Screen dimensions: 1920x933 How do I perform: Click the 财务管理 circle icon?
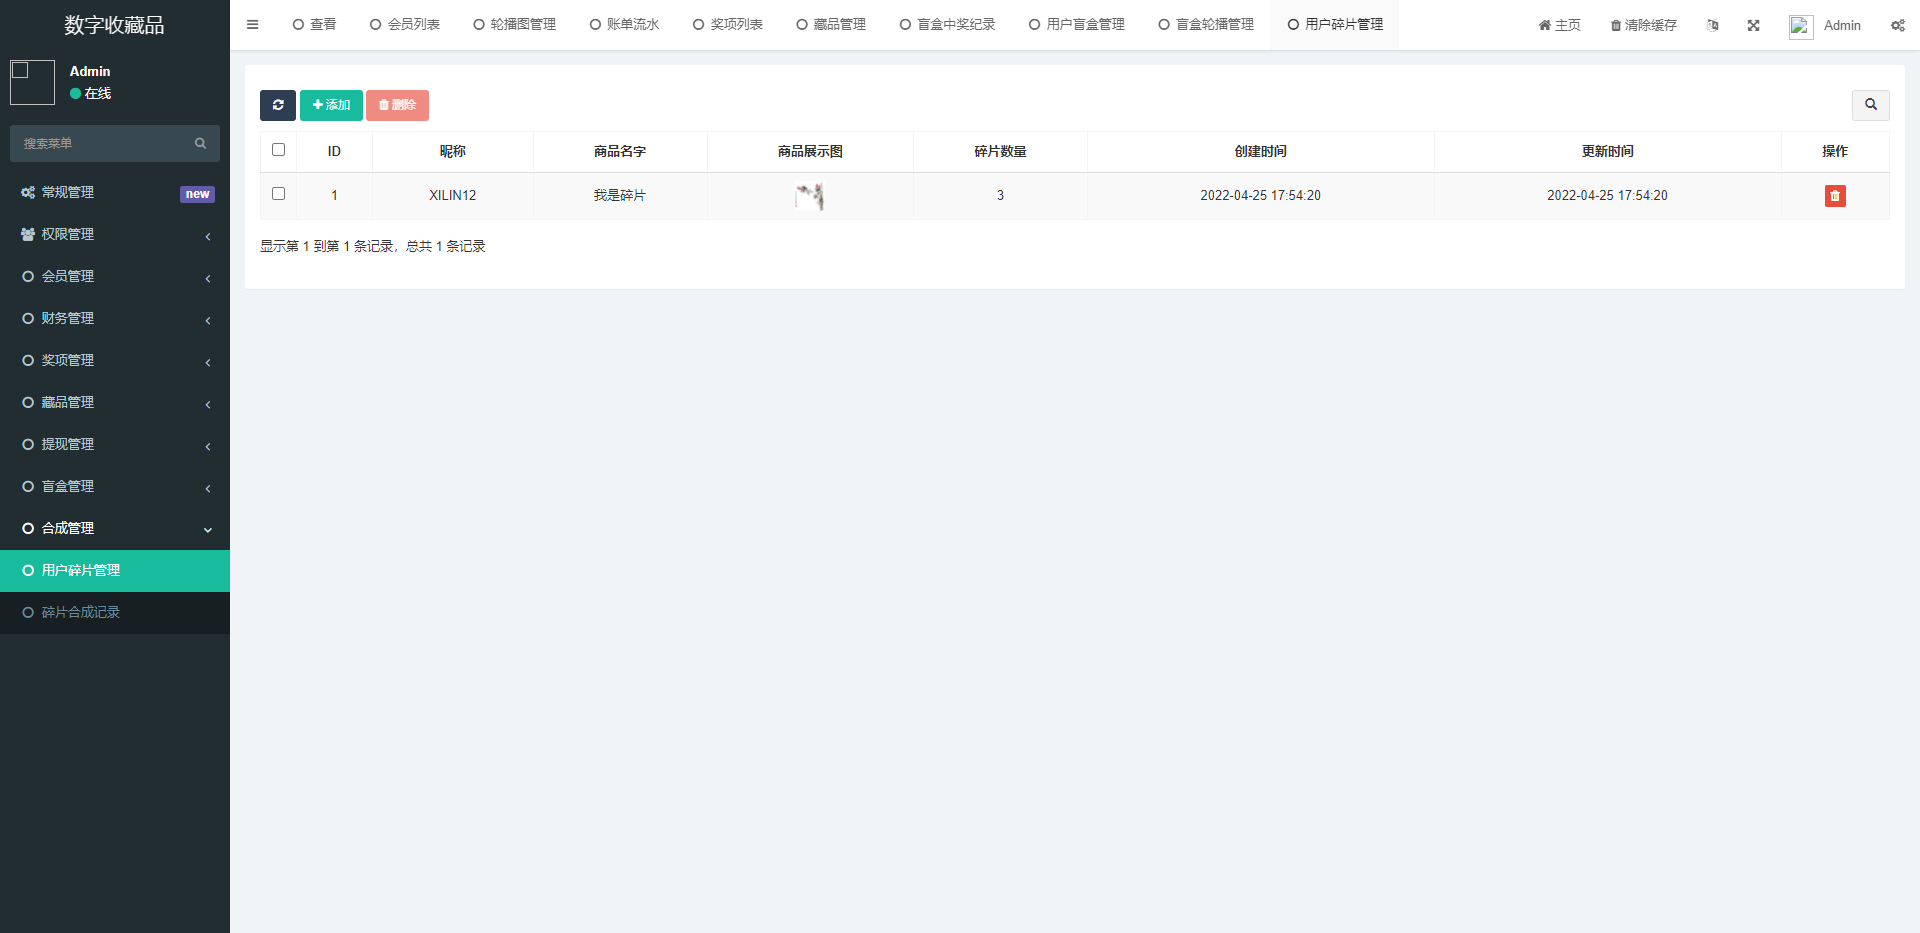[x=28, y=318]
